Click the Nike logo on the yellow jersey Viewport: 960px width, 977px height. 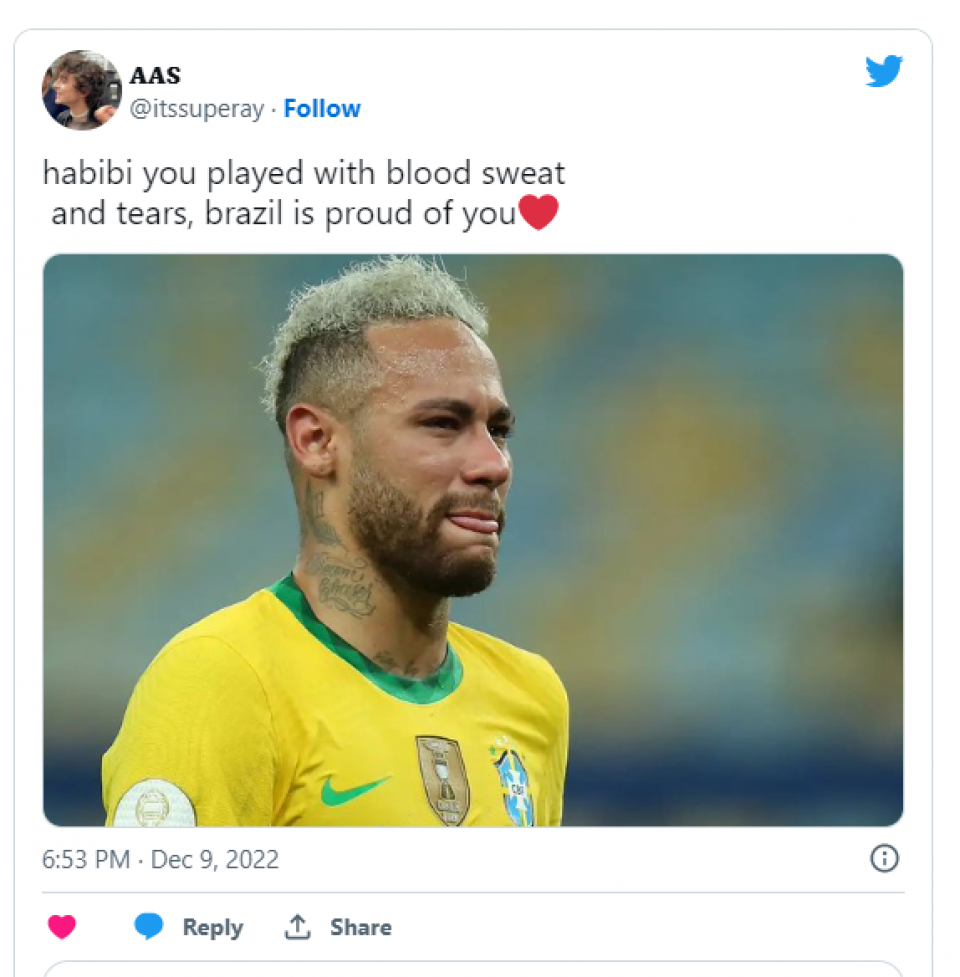click(x=353, y=789)
